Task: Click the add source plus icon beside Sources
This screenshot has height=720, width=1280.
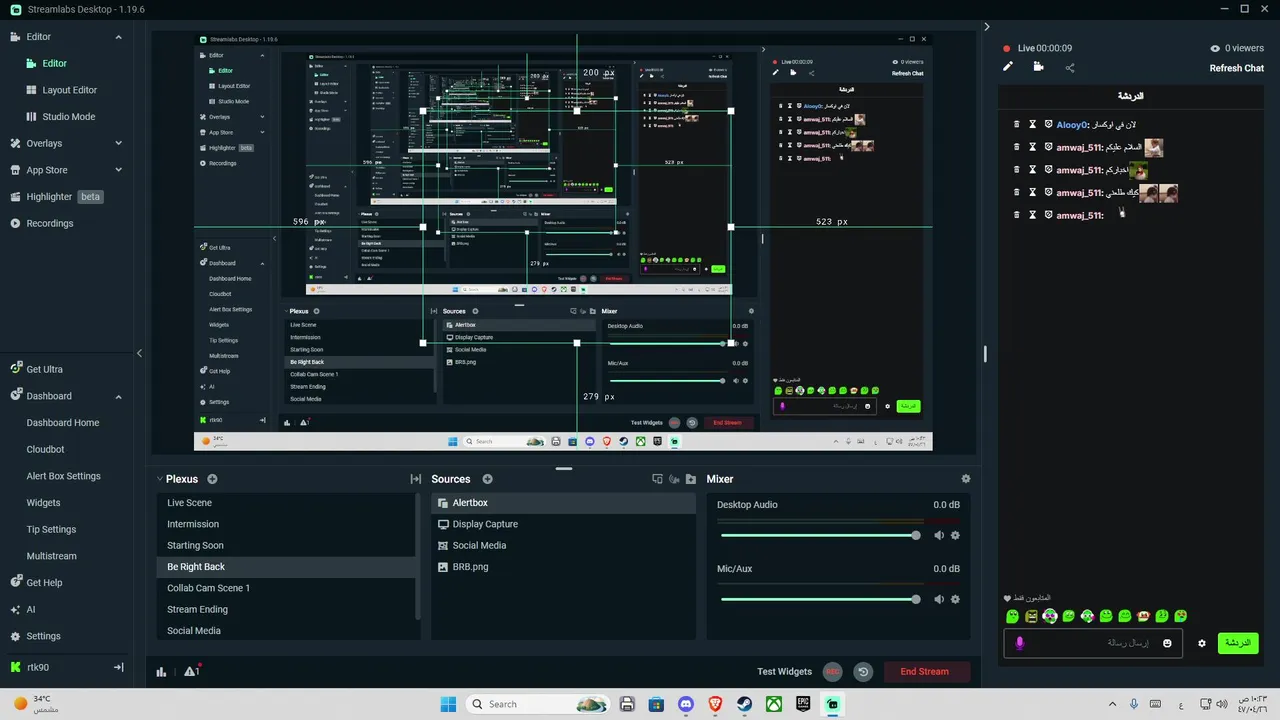Action: [x=487, y=479]
